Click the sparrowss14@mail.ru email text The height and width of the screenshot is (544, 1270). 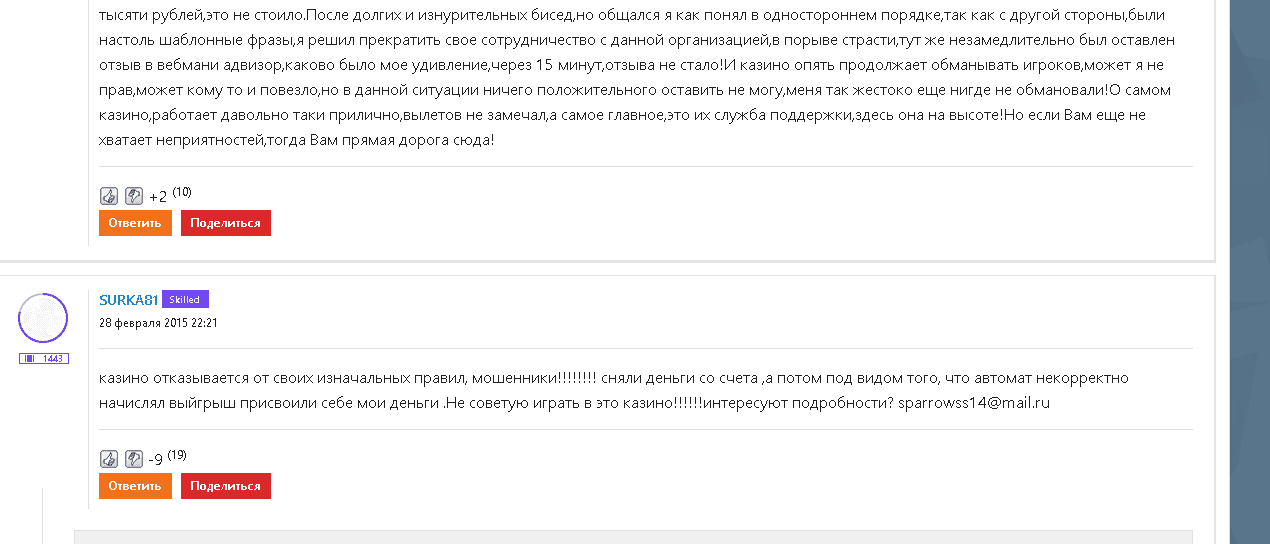point(973,403)
